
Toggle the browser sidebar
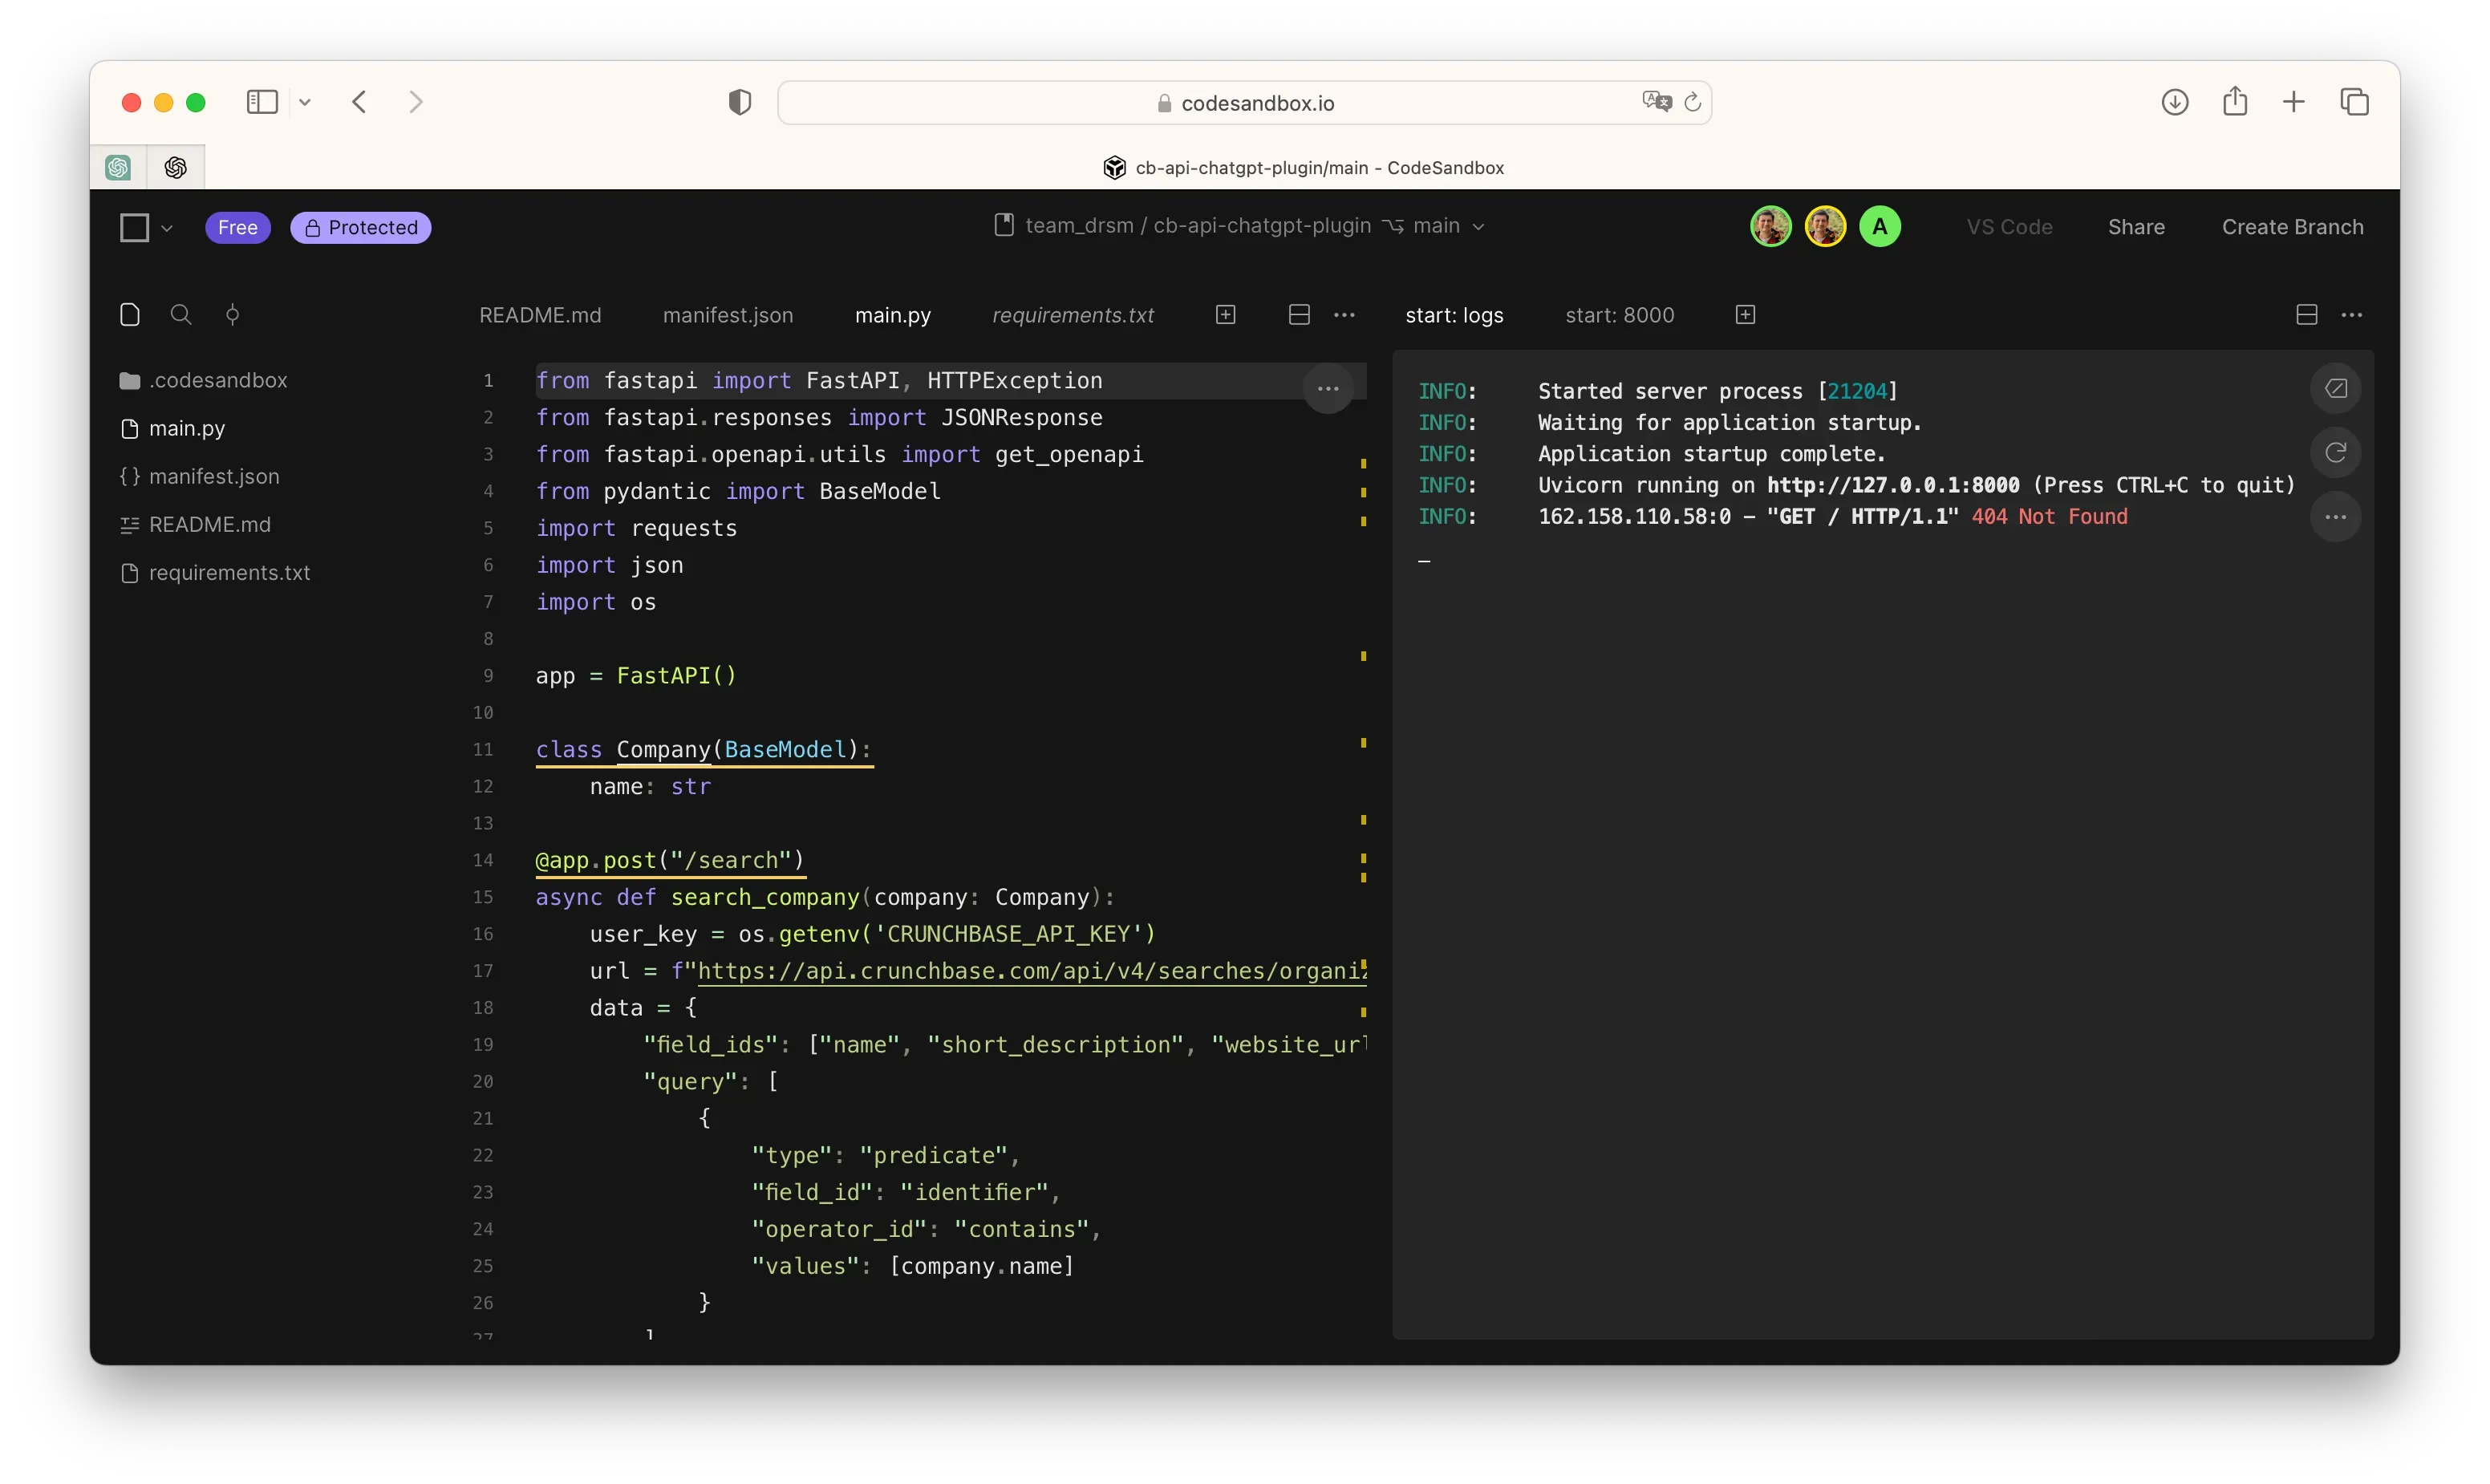tap(261, 101)
